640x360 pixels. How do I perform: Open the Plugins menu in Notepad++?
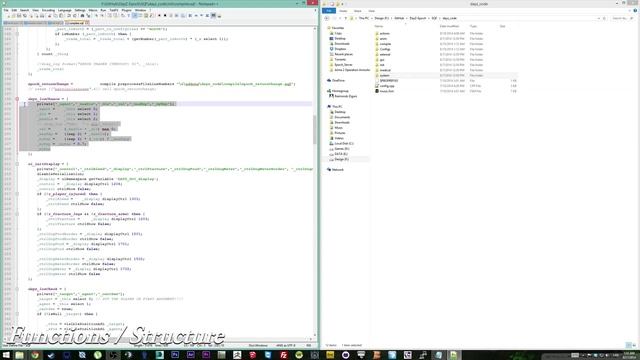pos(127,10)
